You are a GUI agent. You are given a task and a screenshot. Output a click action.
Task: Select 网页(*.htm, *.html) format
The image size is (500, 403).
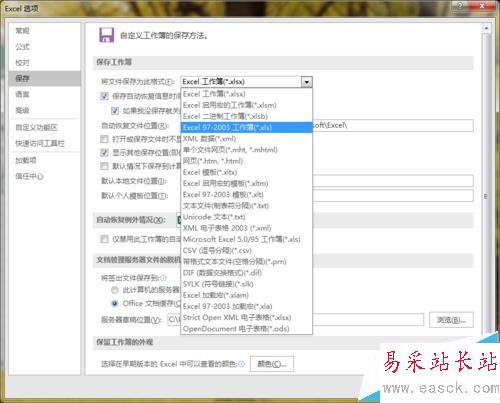pos(246,161)
